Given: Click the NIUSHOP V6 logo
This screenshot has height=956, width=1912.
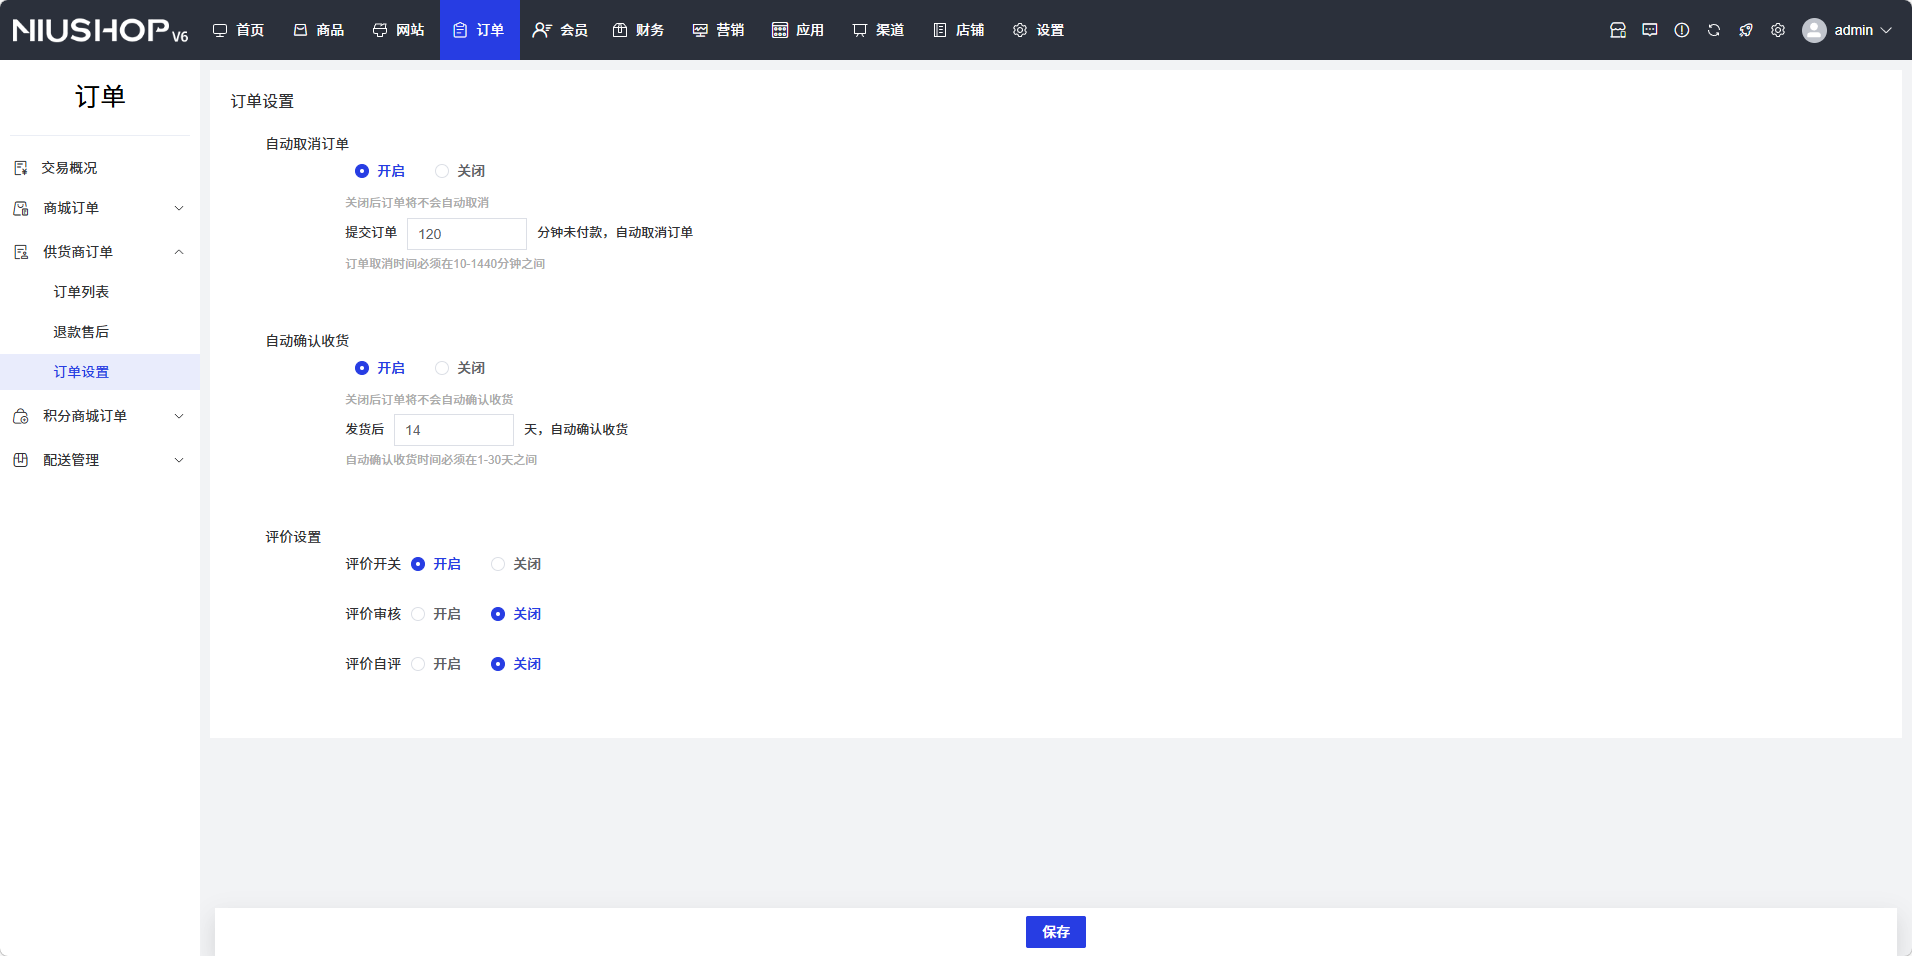Looking at the screenshot, I should tap(100, 30).
